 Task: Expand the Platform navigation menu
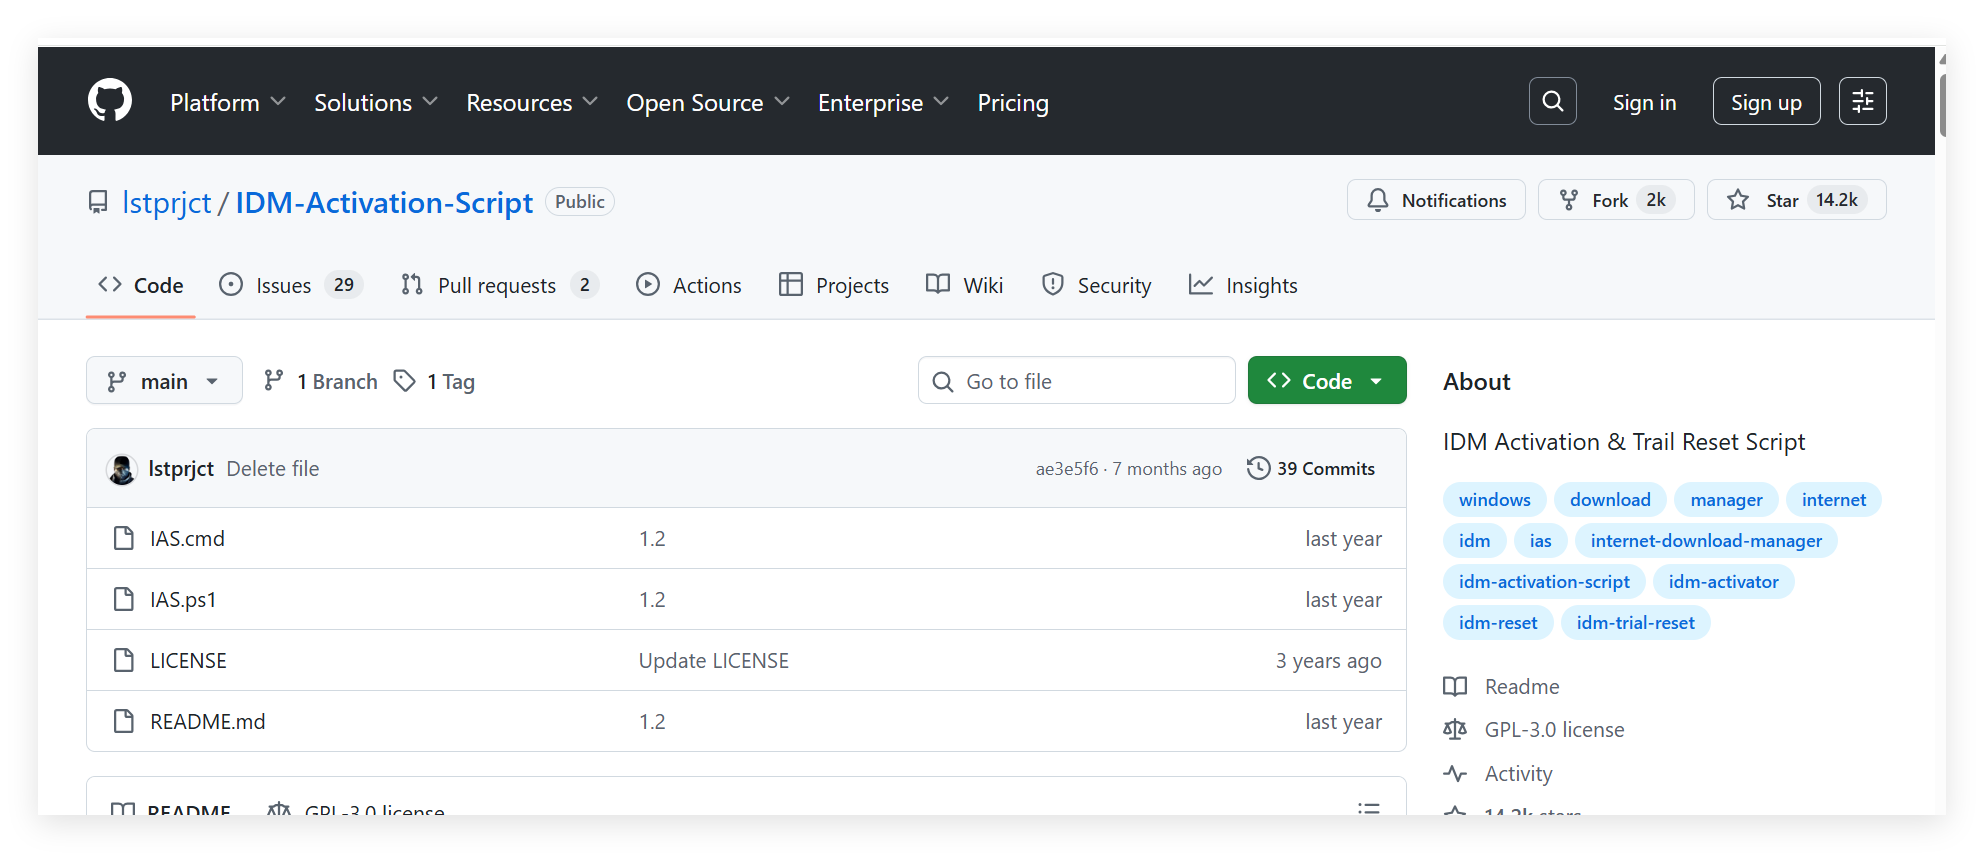227,102
